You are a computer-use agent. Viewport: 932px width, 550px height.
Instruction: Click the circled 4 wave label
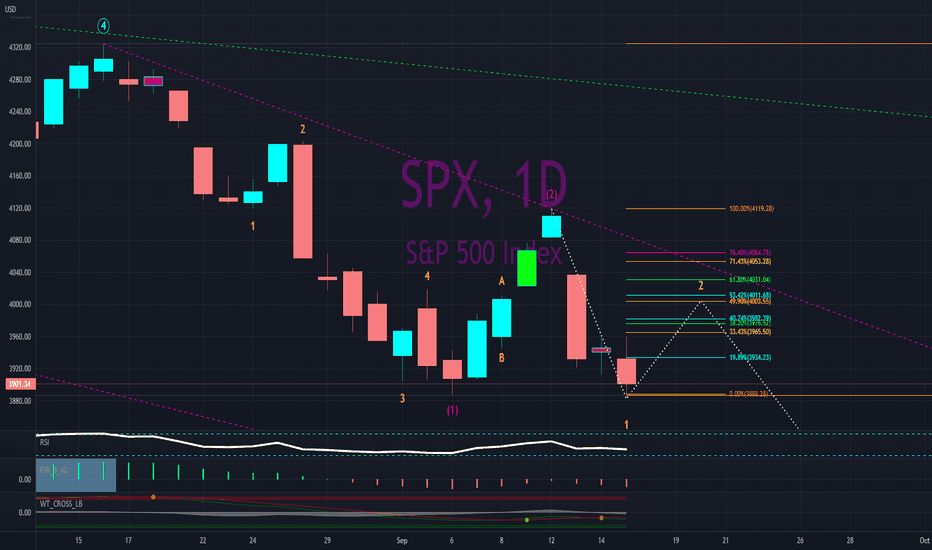click(103, 26)
